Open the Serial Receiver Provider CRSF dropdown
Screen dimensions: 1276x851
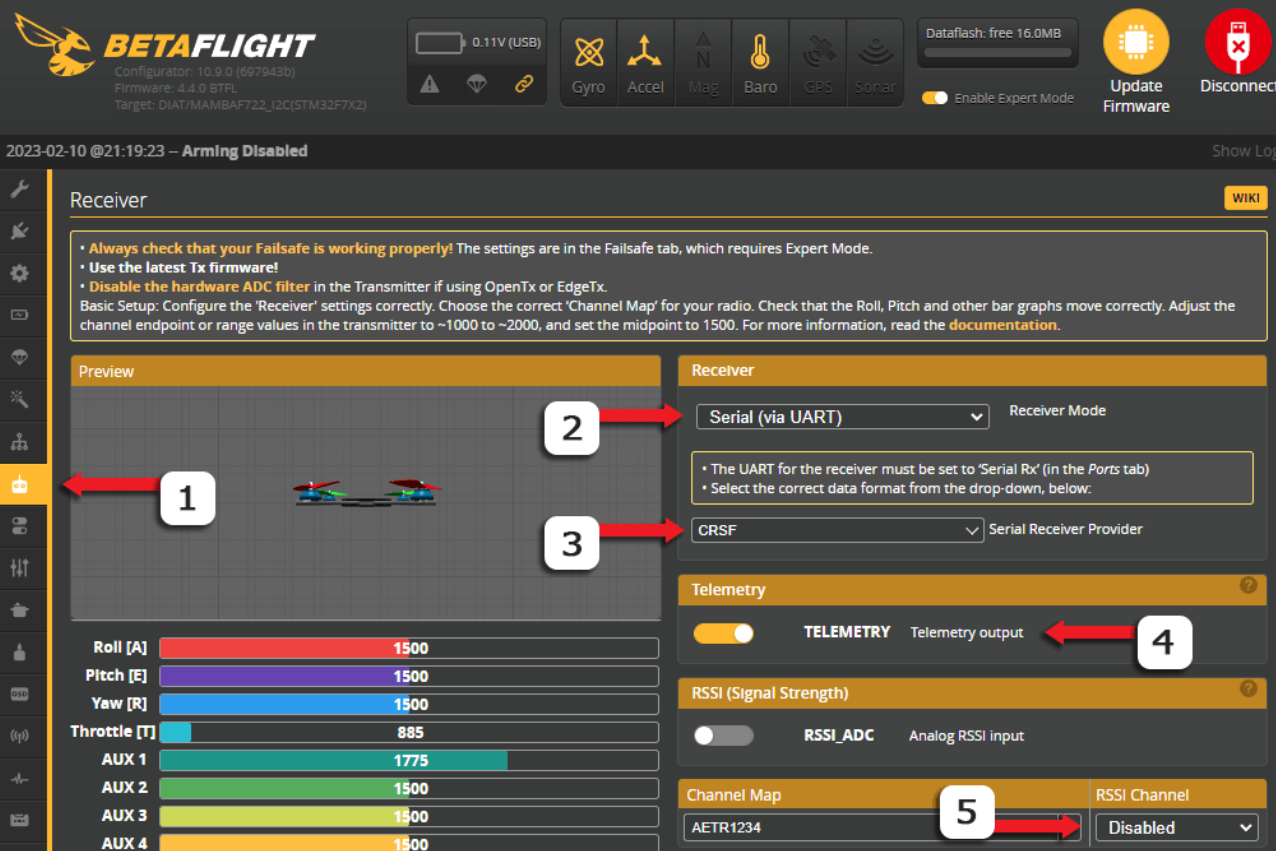837,530
